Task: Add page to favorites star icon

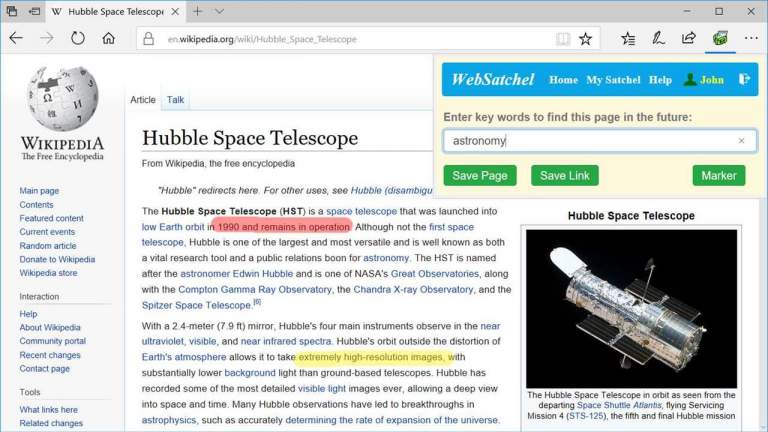Action: click(x=585, y=39)
